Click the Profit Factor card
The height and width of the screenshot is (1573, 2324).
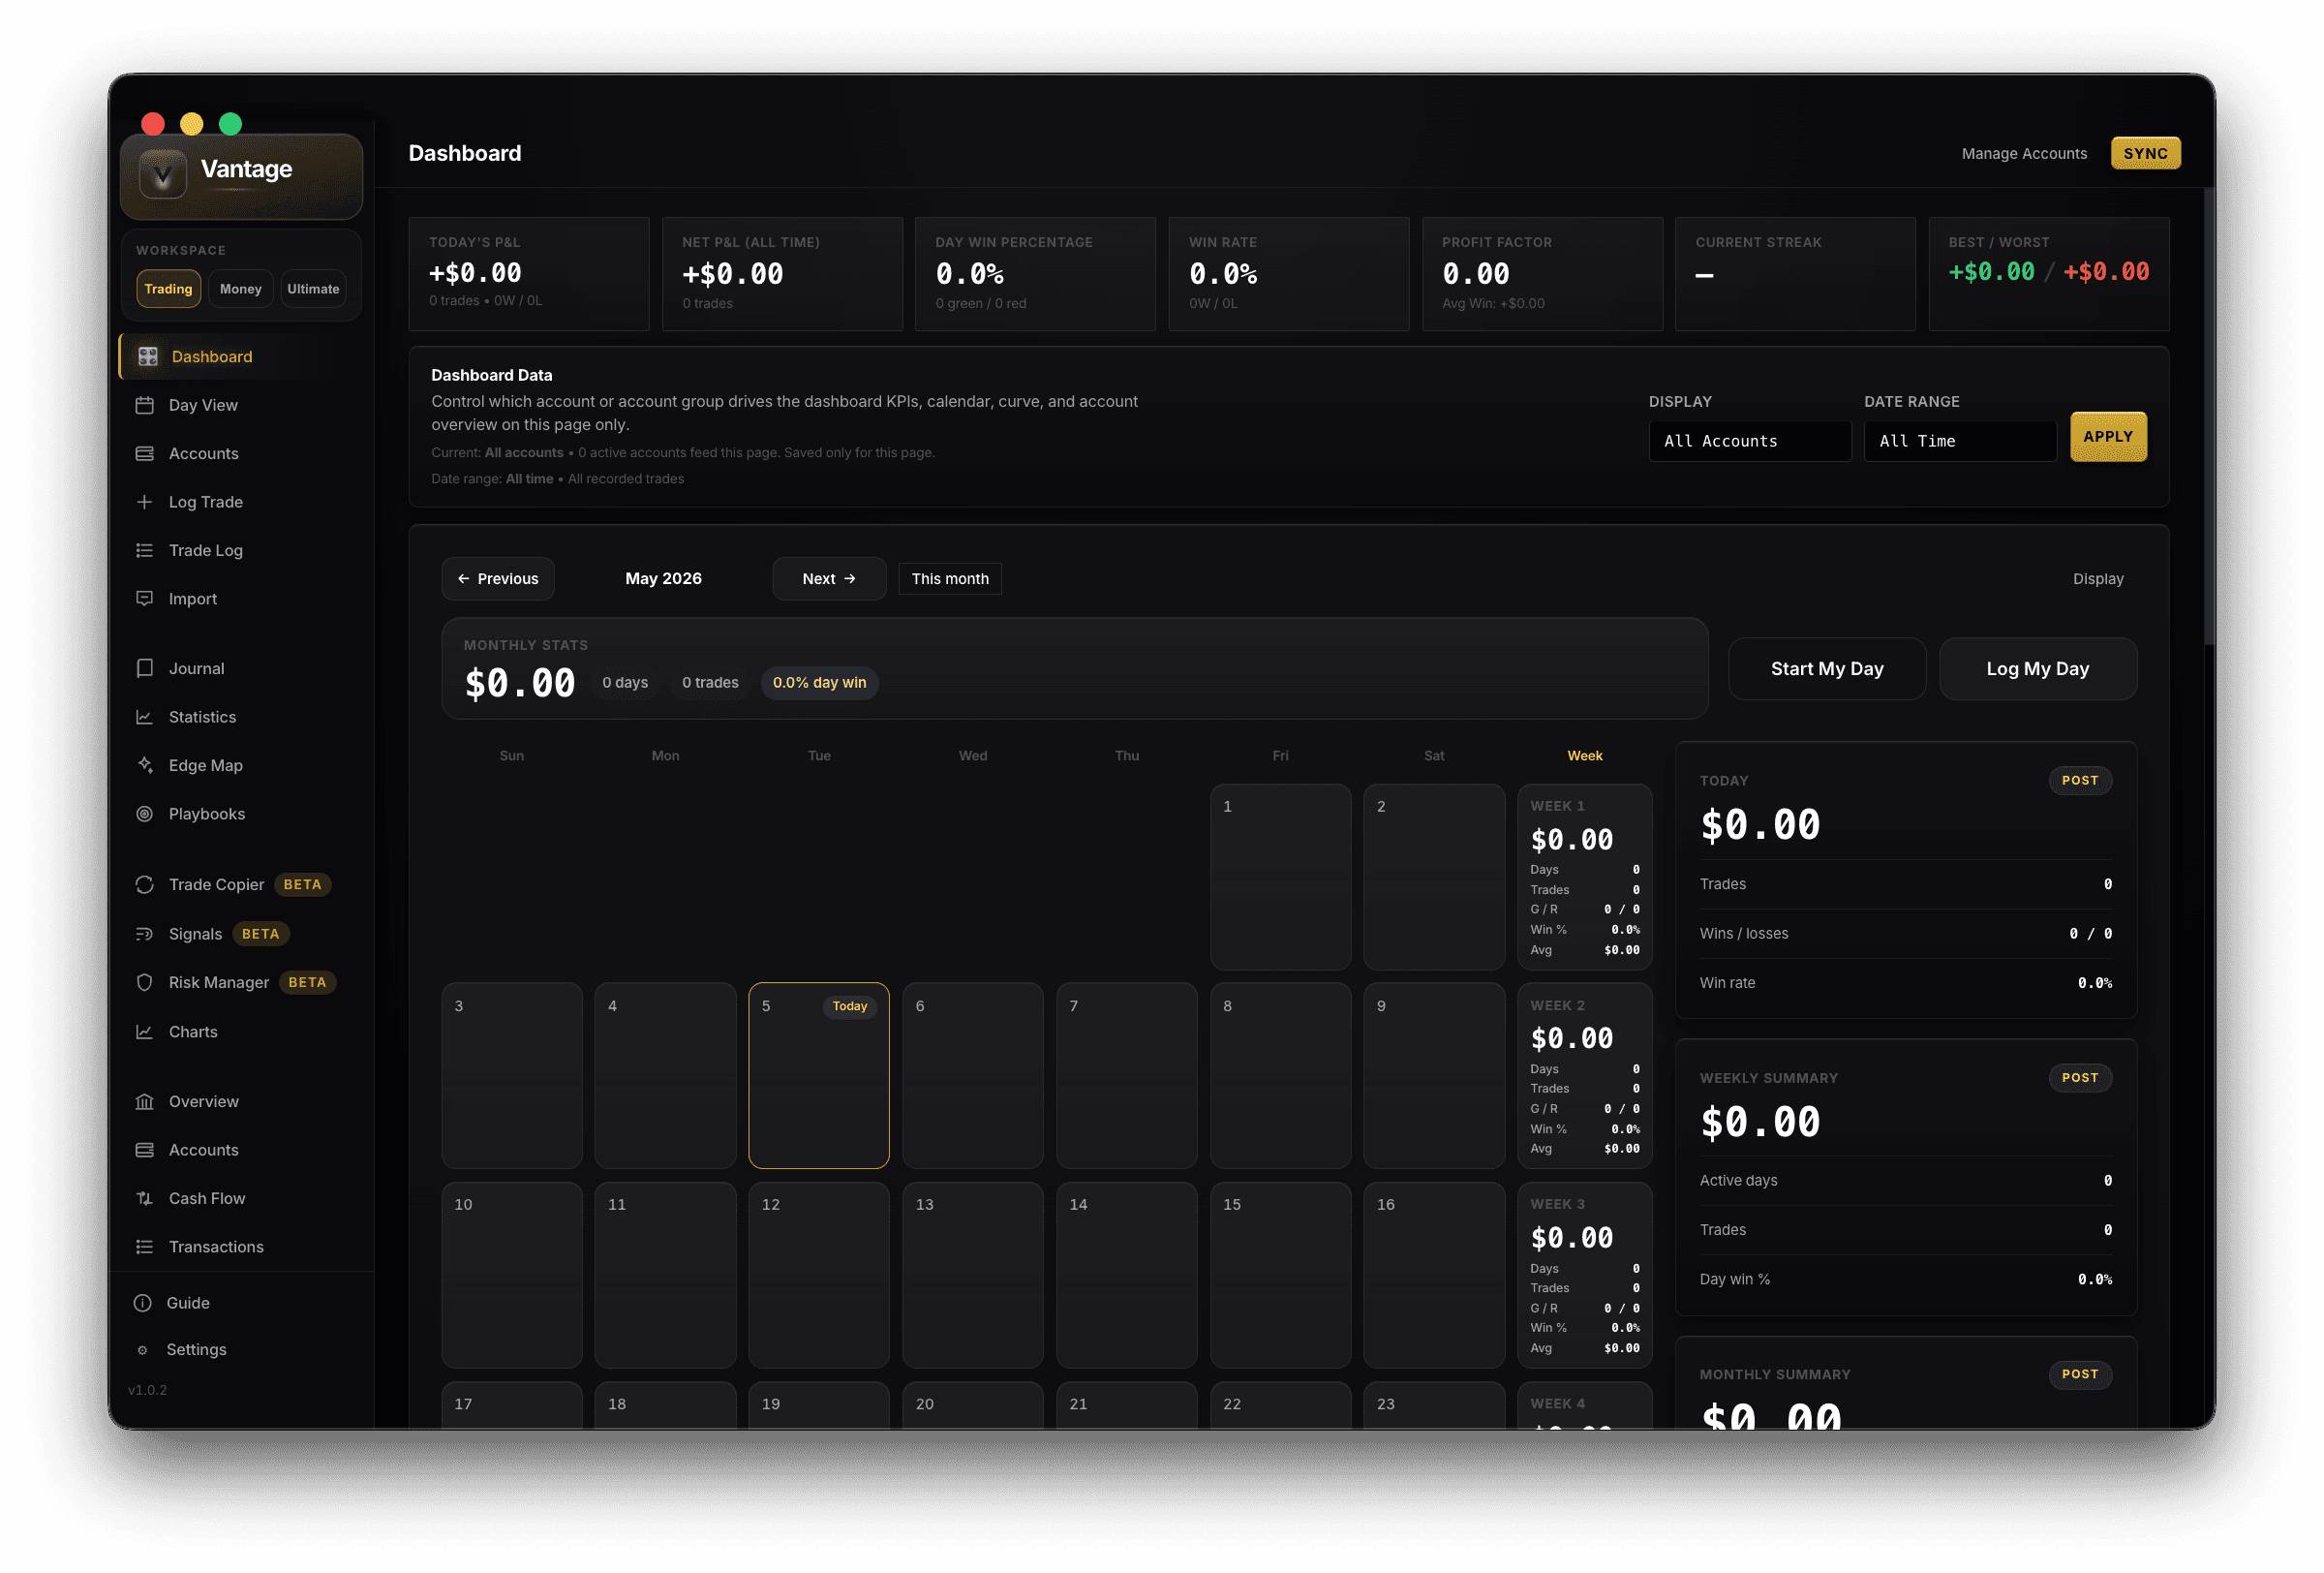click(1542, 274)
